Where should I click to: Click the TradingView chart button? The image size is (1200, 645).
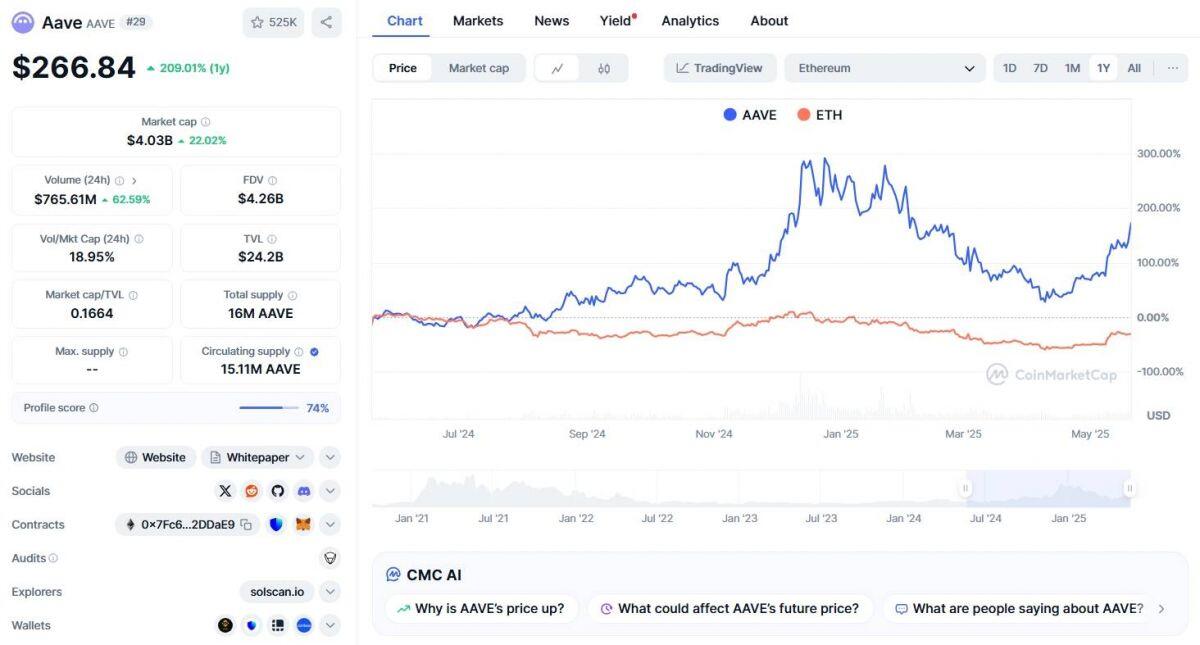pyautogui.click(x=719, y=68)
